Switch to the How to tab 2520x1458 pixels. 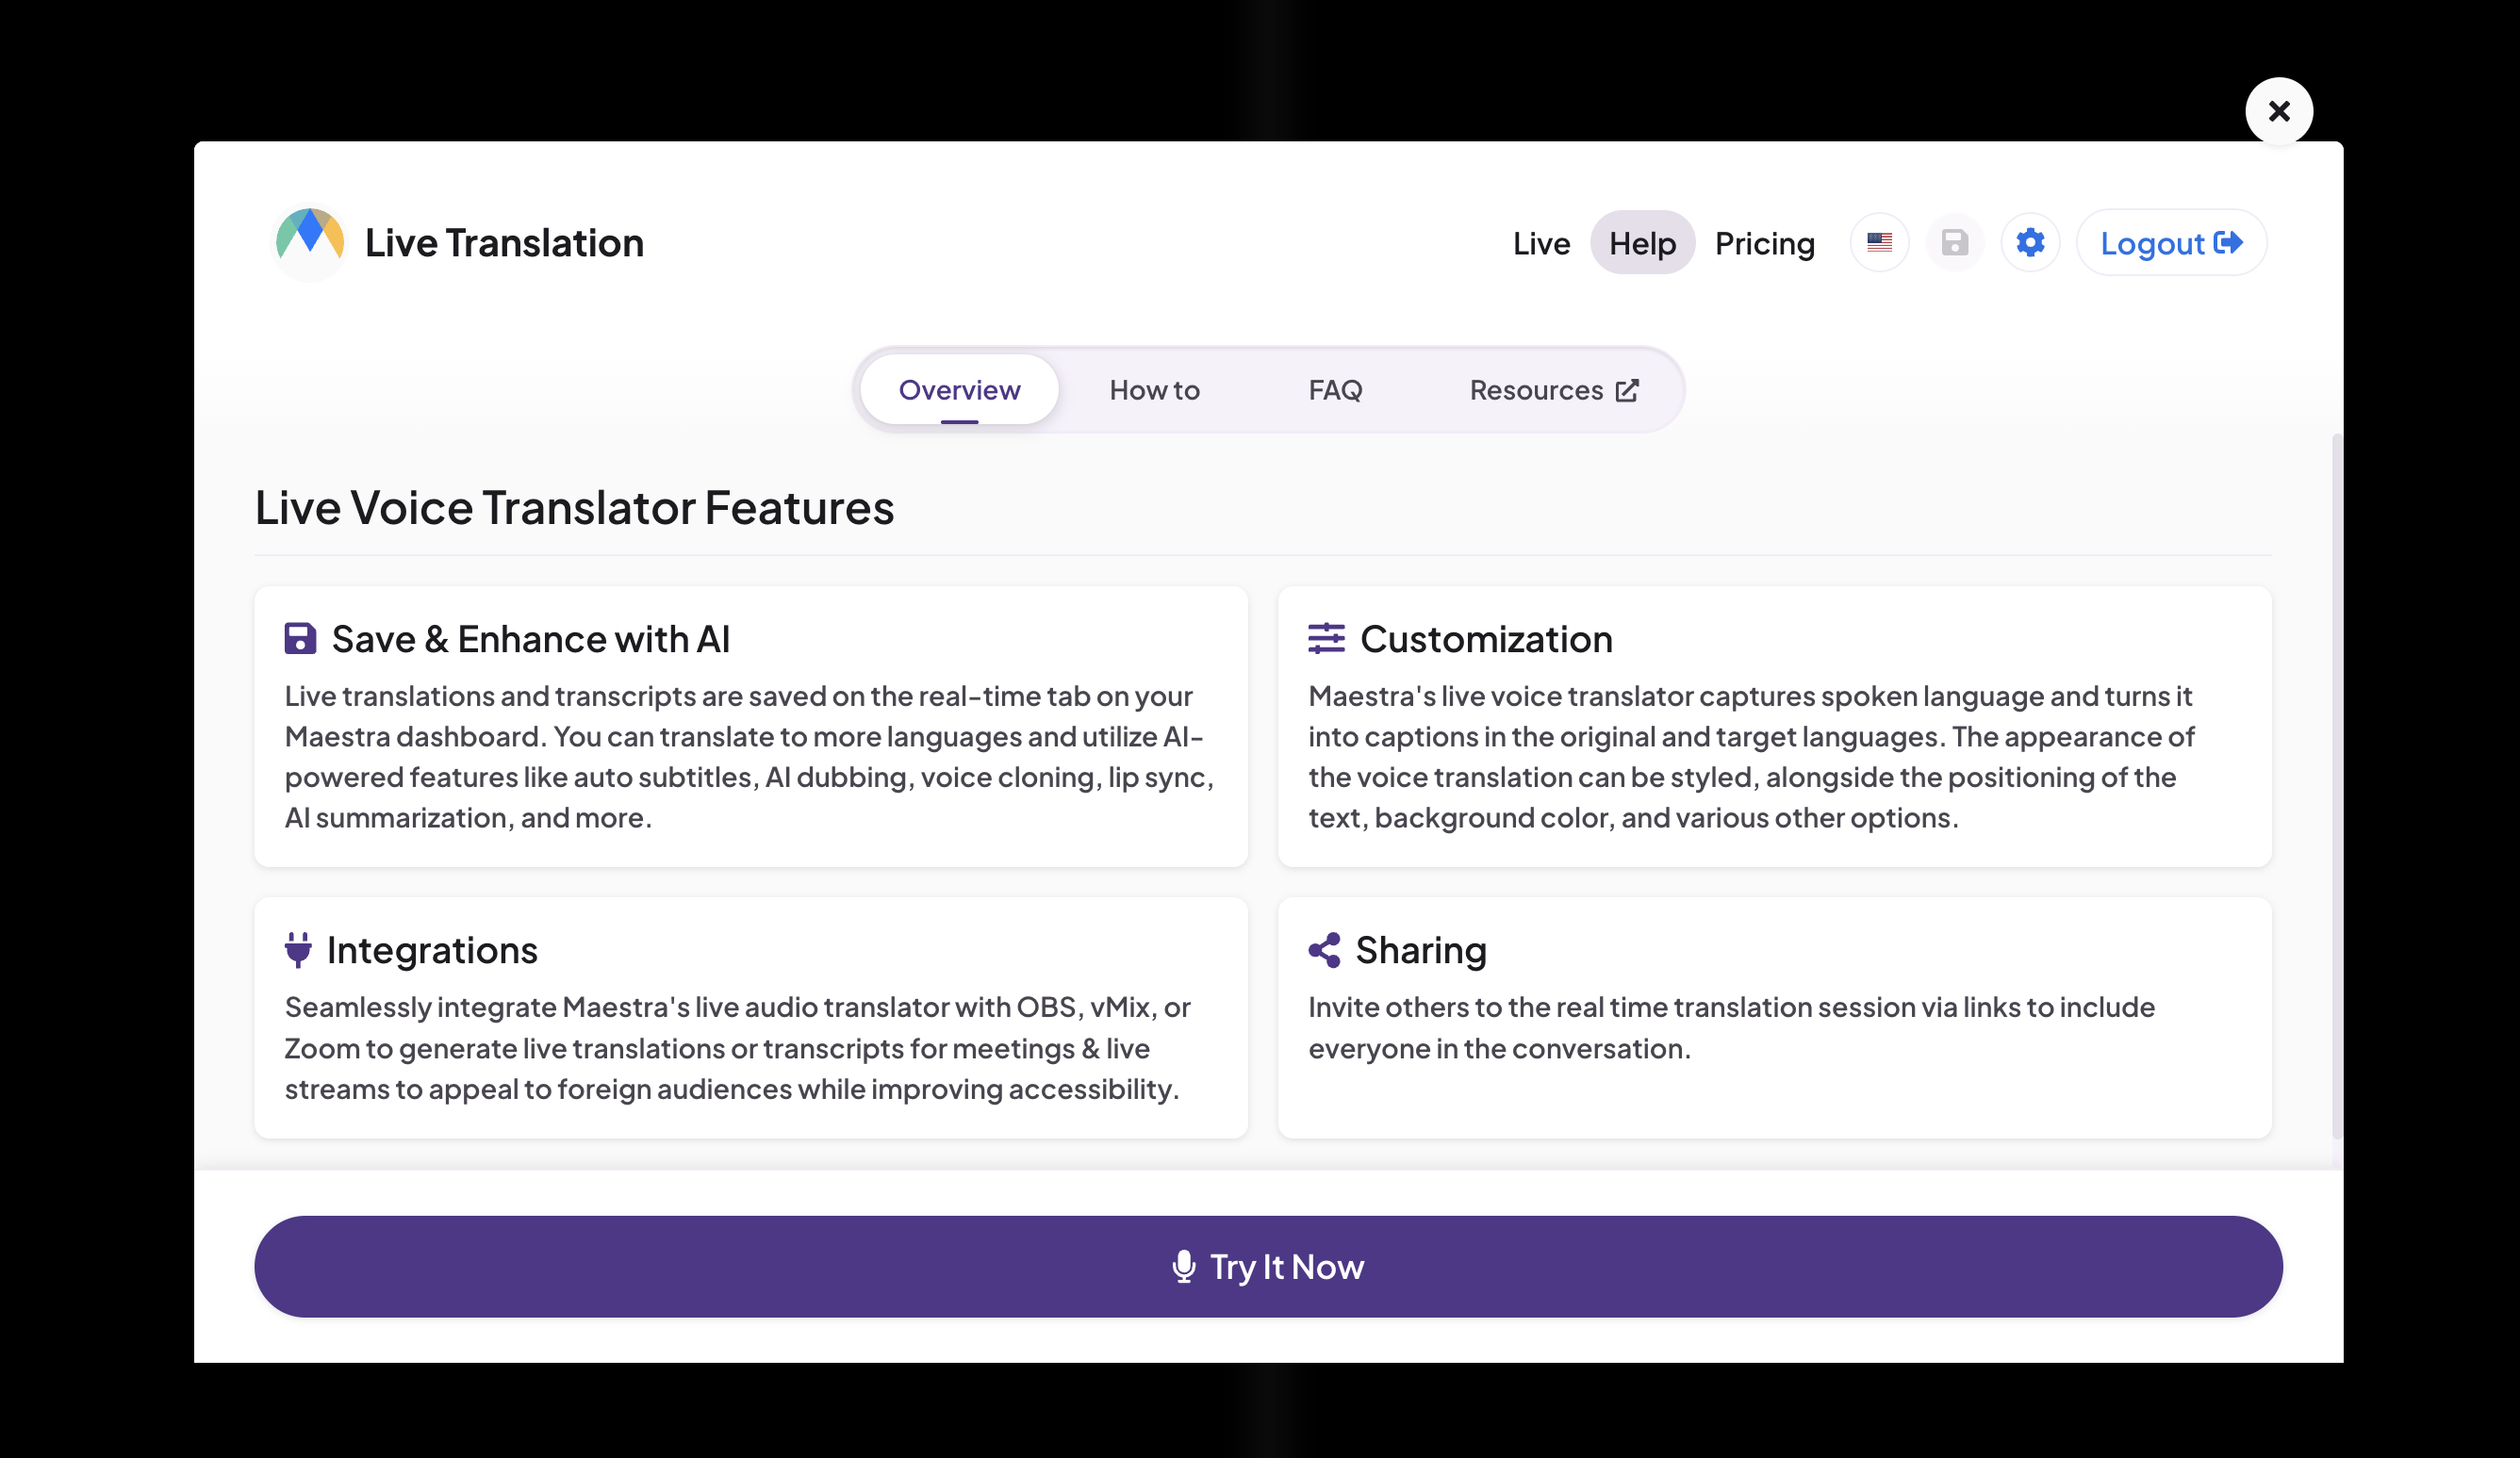pyautogui.click(x=1154, y=390)
